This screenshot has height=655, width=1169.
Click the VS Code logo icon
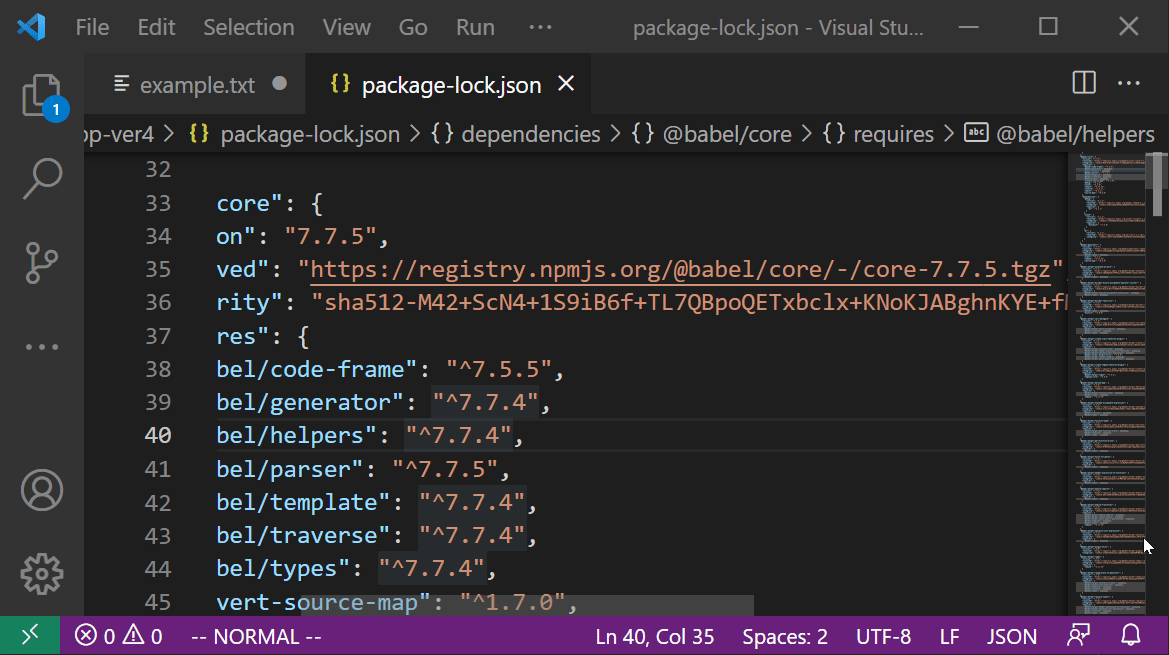(31, 28)
